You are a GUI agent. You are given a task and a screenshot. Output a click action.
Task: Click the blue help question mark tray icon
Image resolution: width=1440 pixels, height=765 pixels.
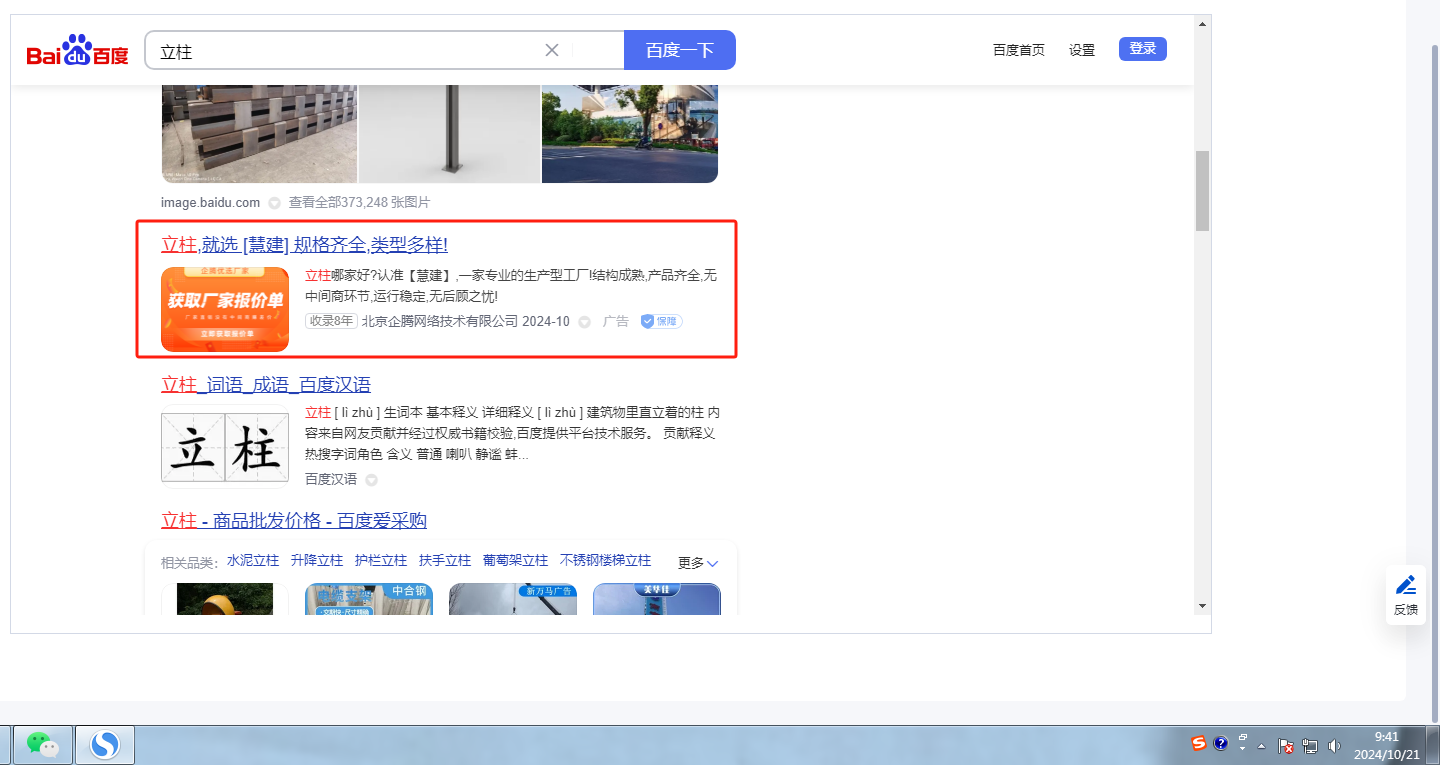[1221, 743]
